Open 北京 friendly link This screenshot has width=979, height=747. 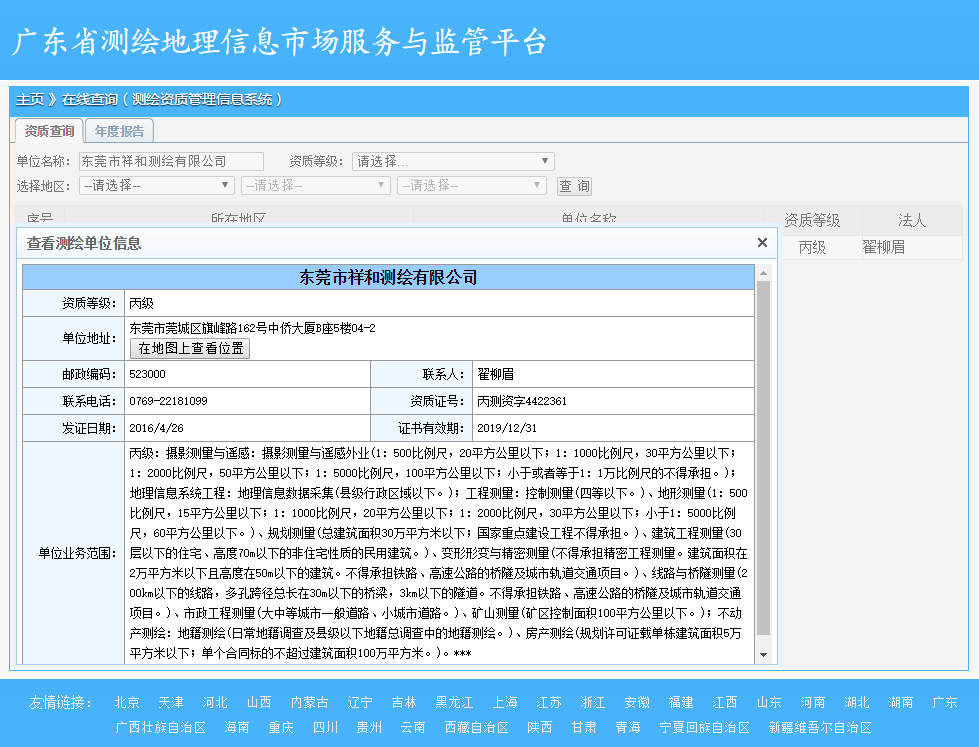pos(127,702)
